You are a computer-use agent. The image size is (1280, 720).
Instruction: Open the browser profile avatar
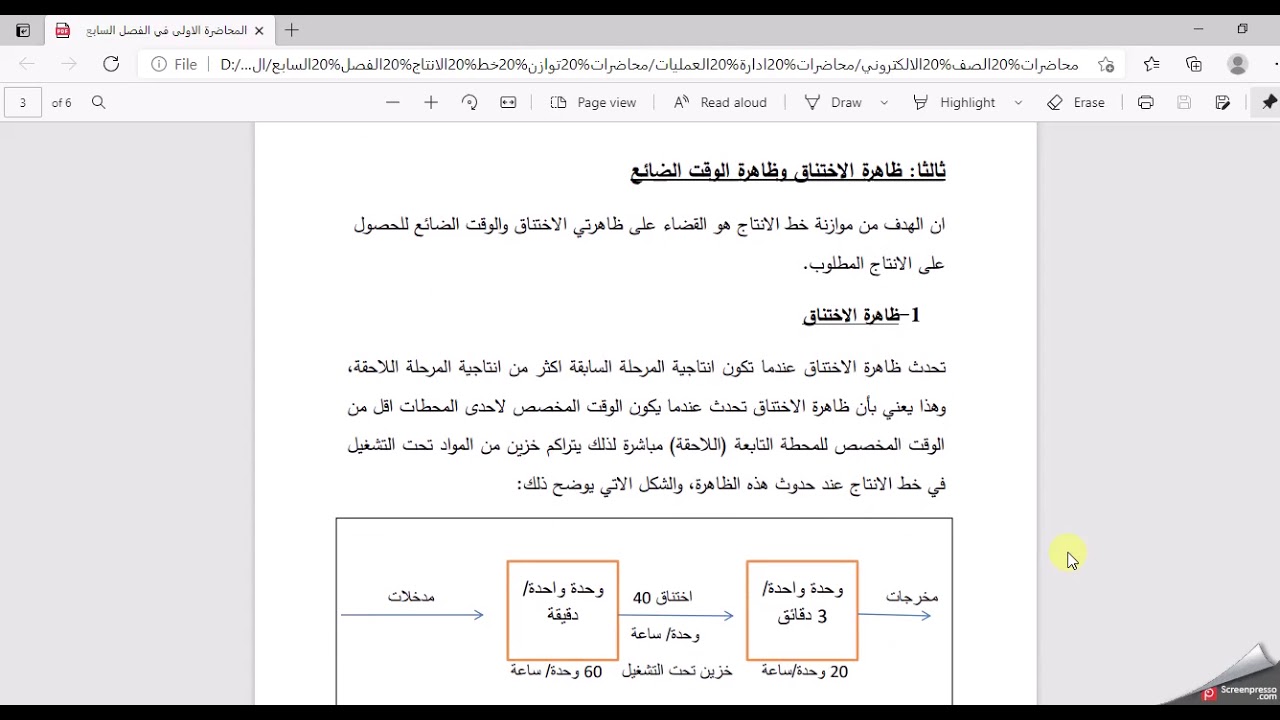1238,64
